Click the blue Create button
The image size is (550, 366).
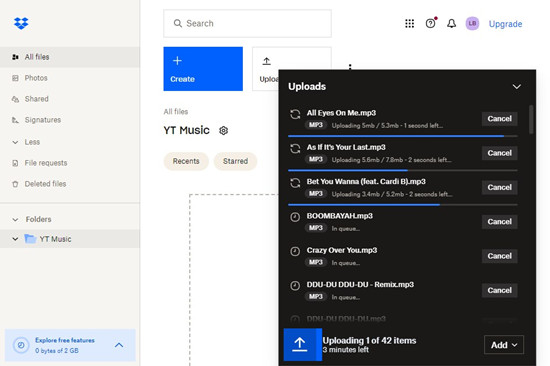203,69
